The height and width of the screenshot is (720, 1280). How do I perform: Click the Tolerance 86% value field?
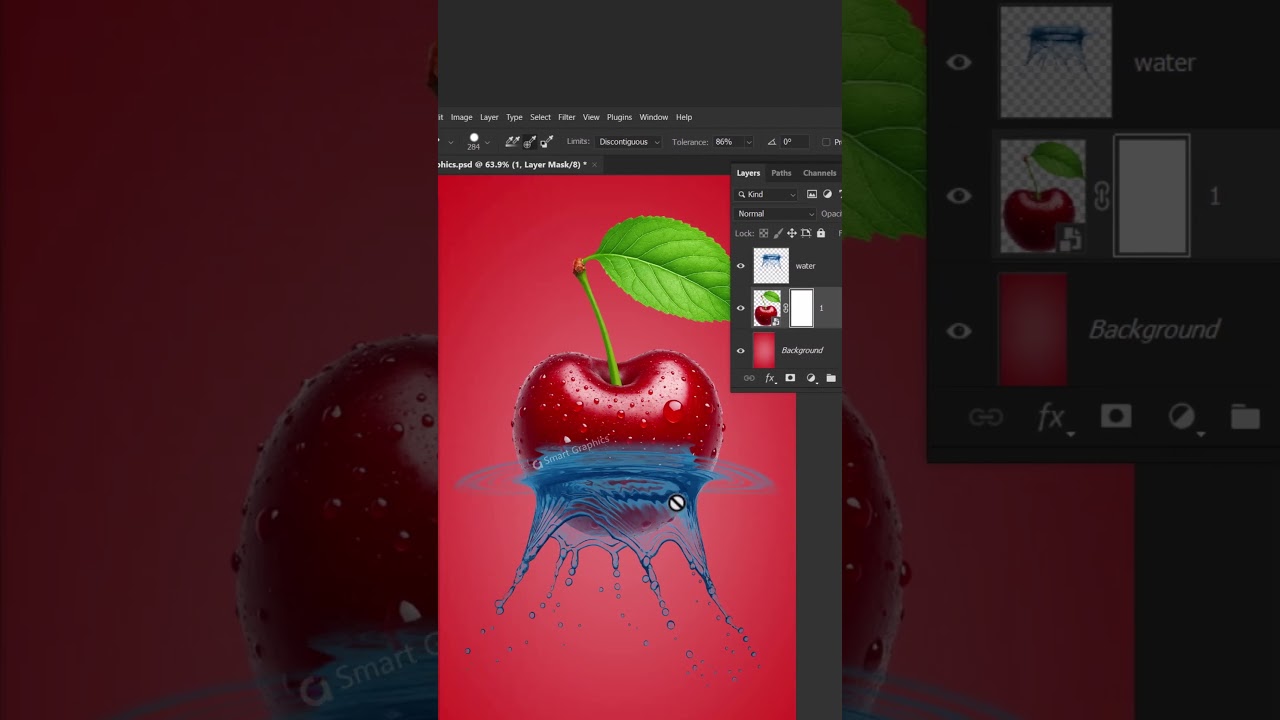[x=728, y=142]
